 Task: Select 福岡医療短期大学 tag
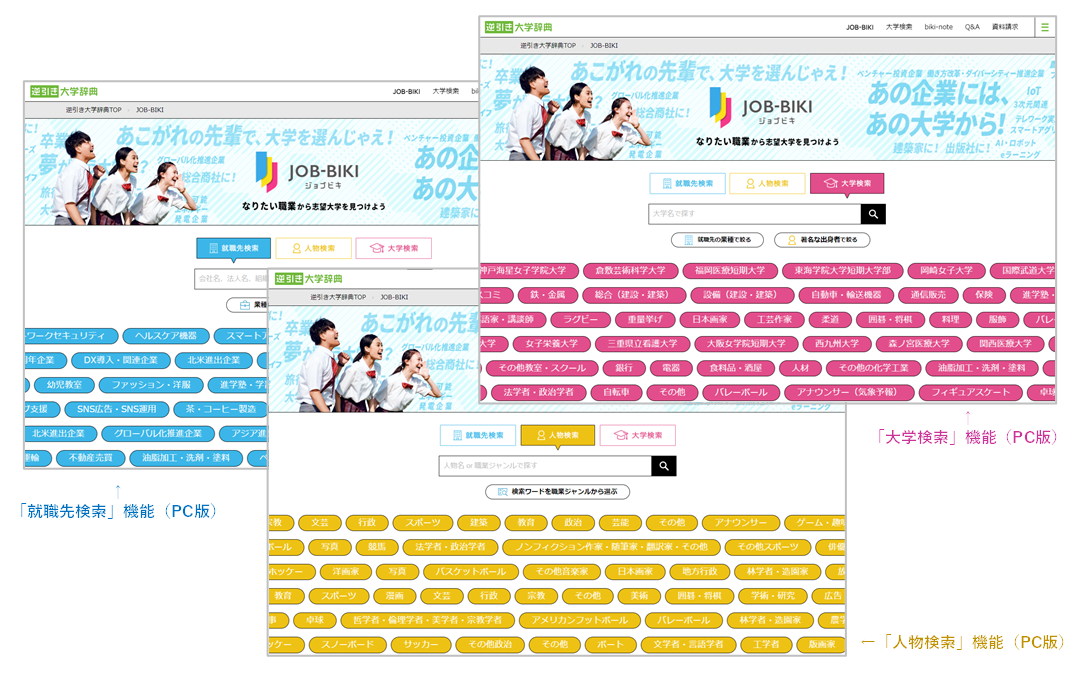point(730,271)
